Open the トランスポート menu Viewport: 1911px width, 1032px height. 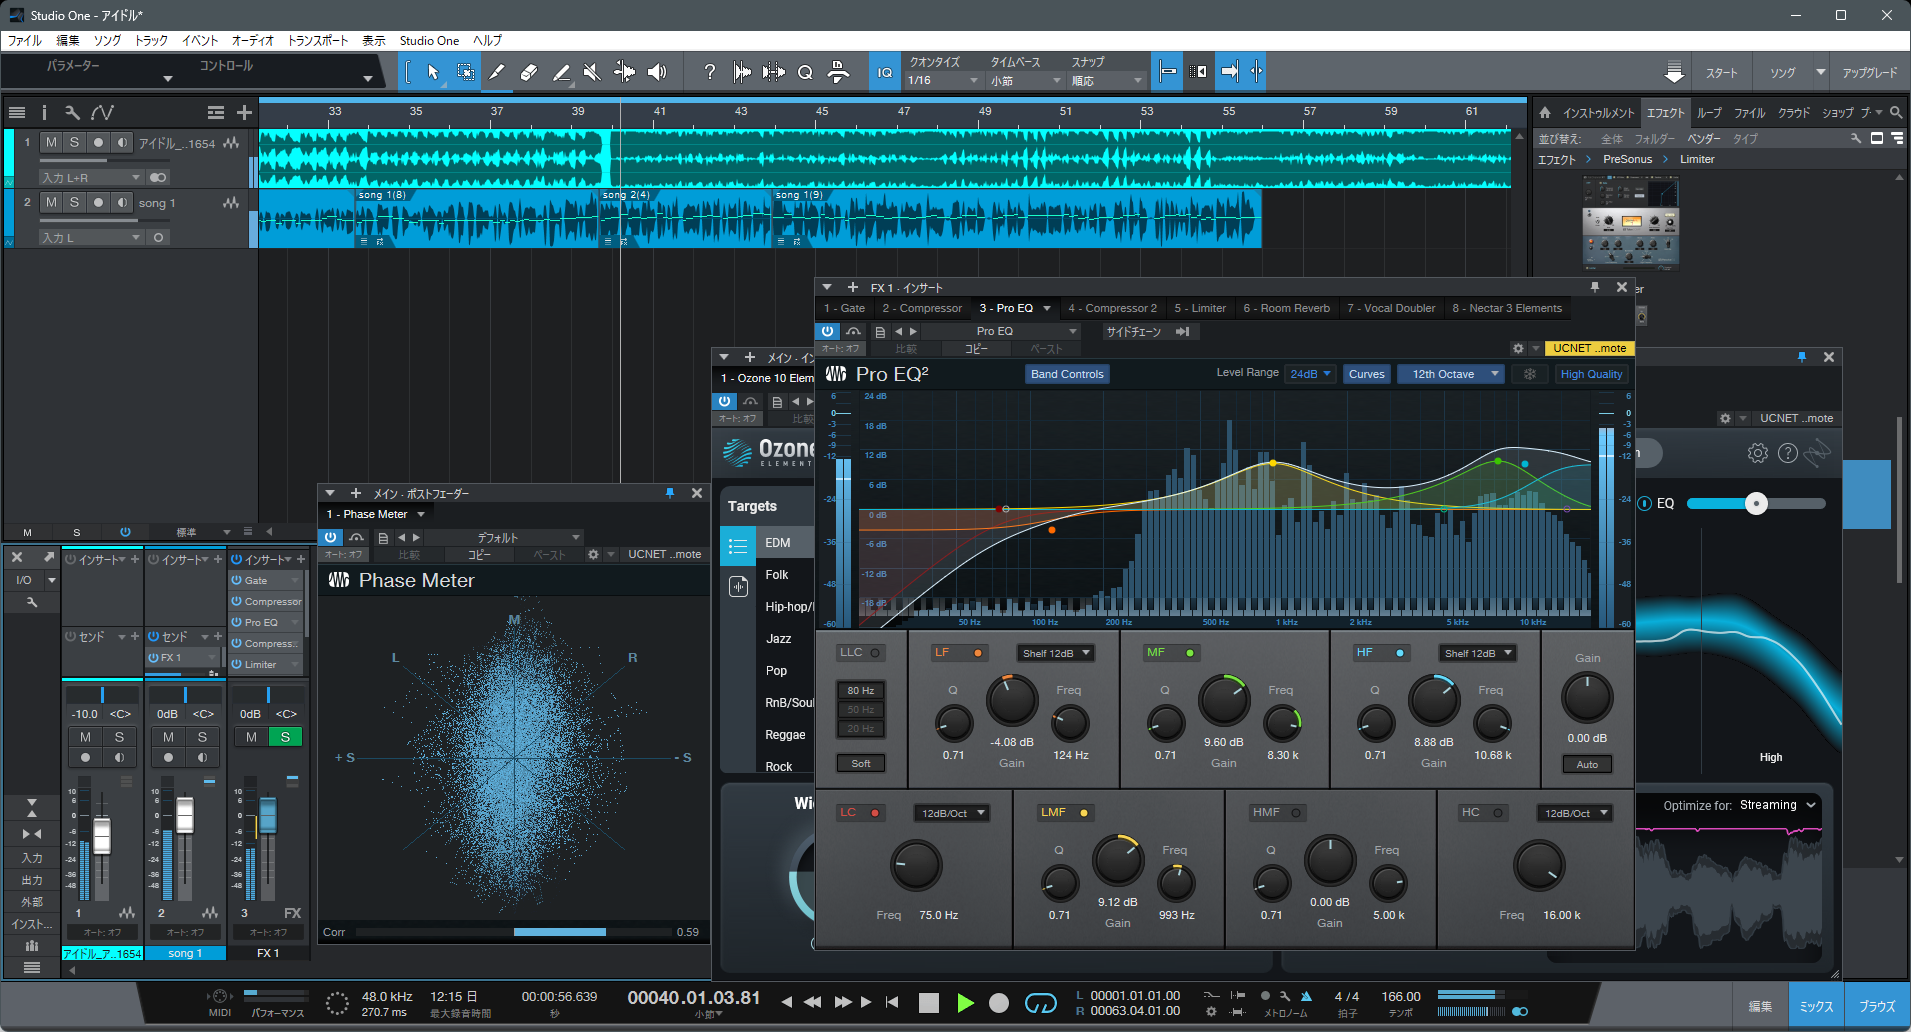(318, 41)
